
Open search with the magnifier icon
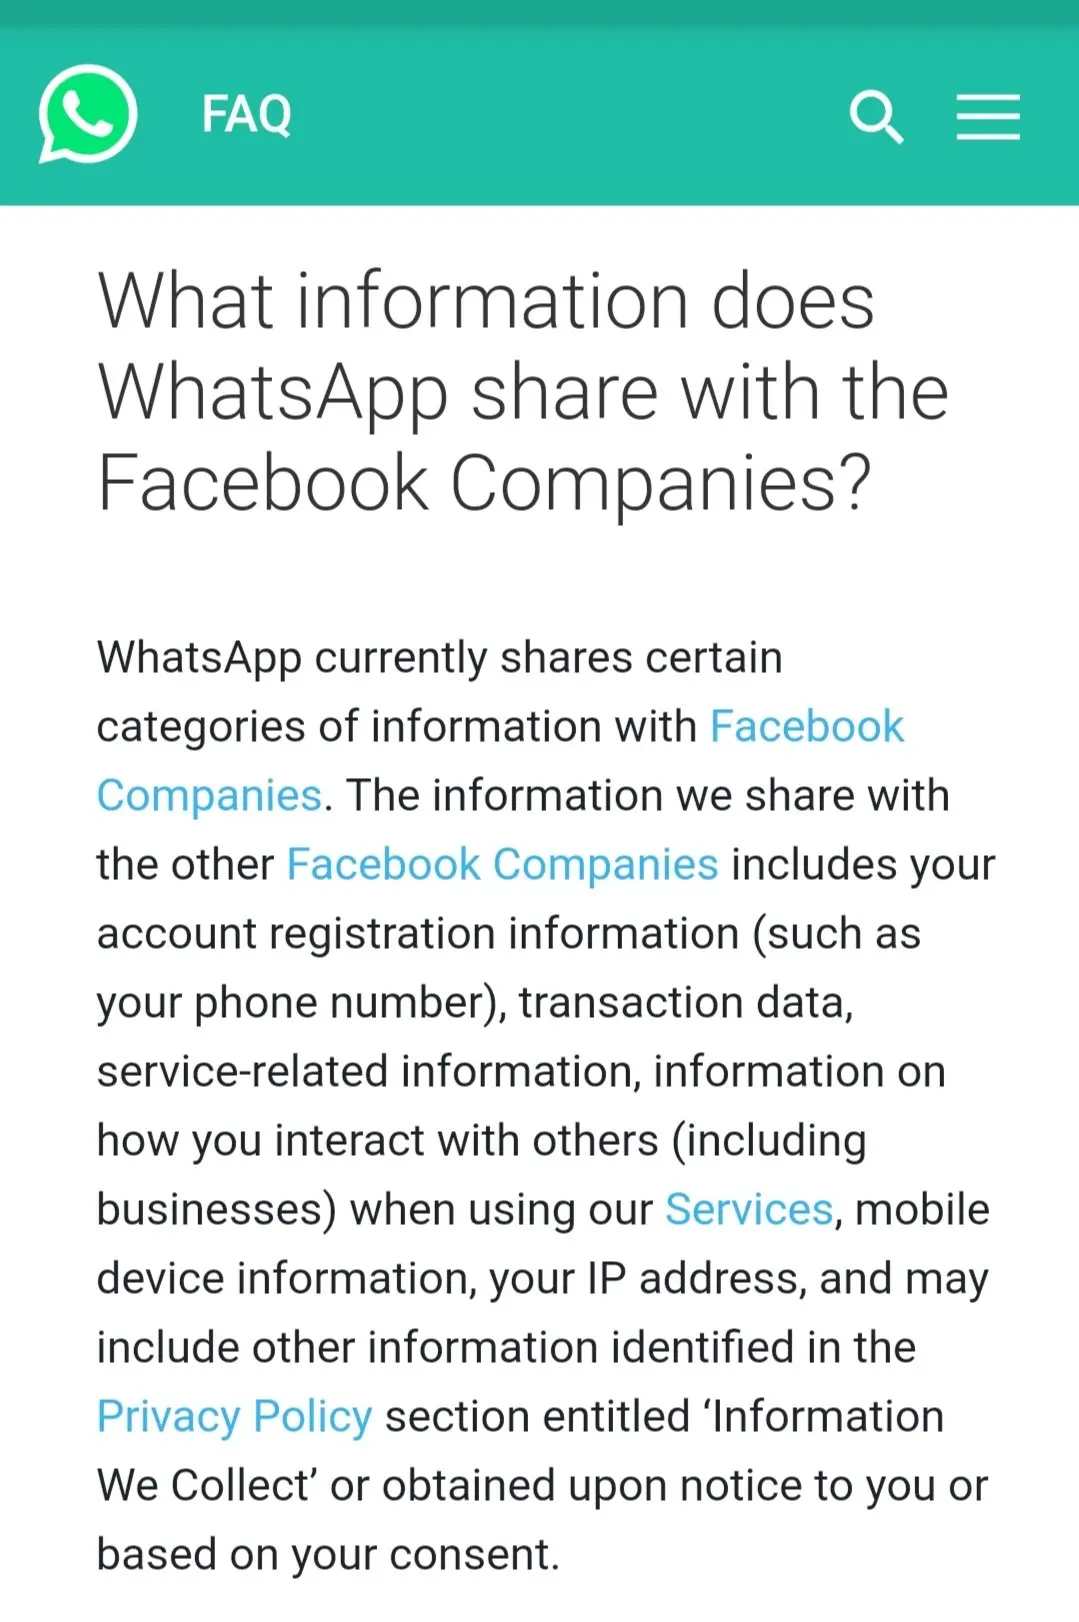(877, 117)
